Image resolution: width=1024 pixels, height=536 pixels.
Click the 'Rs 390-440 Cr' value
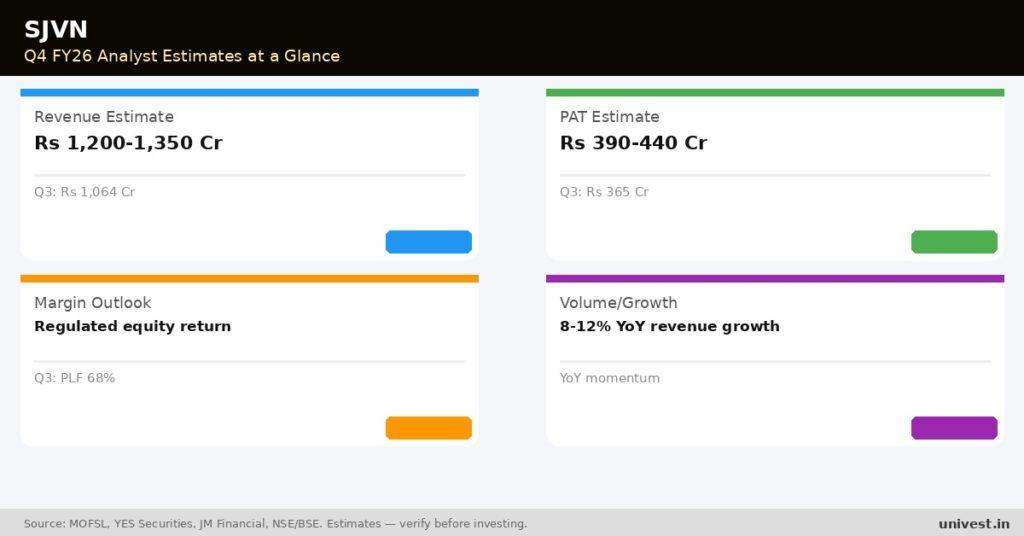pos(633,143)
